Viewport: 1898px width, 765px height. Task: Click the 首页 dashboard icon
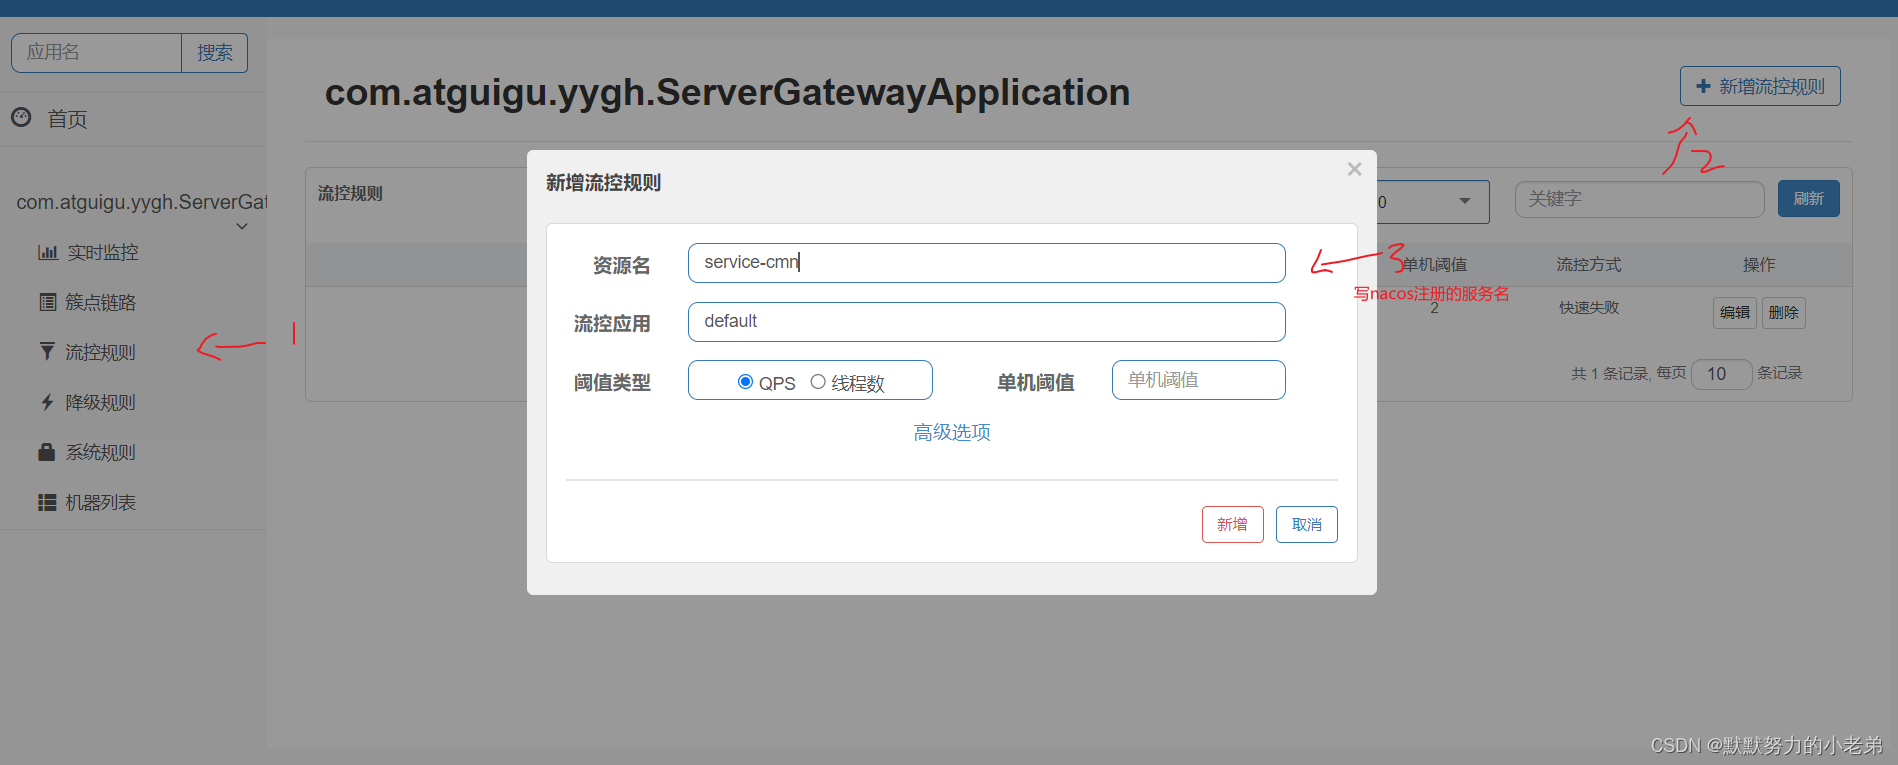point(21,117)
